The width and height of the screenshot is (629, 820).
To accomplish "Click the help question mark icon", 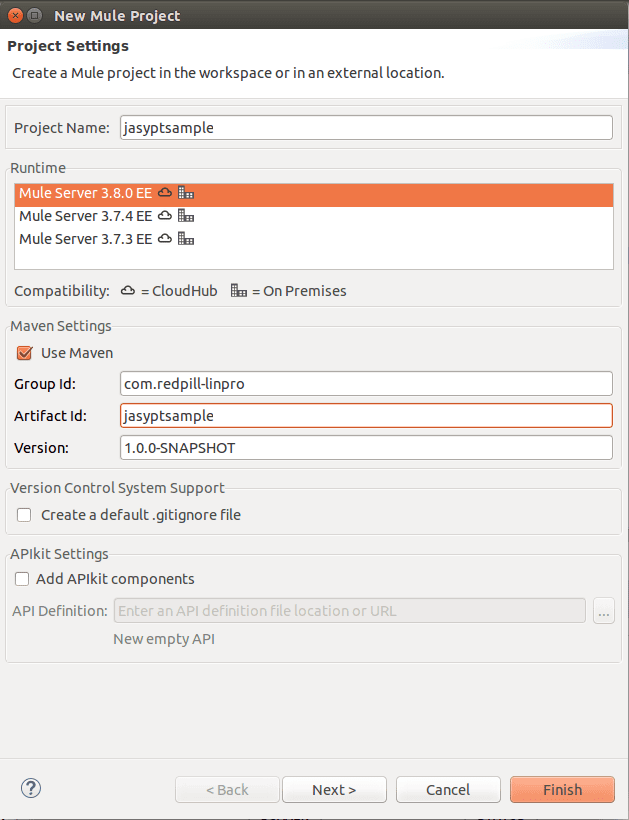I will pyautogui.click(x=31, y=788).
